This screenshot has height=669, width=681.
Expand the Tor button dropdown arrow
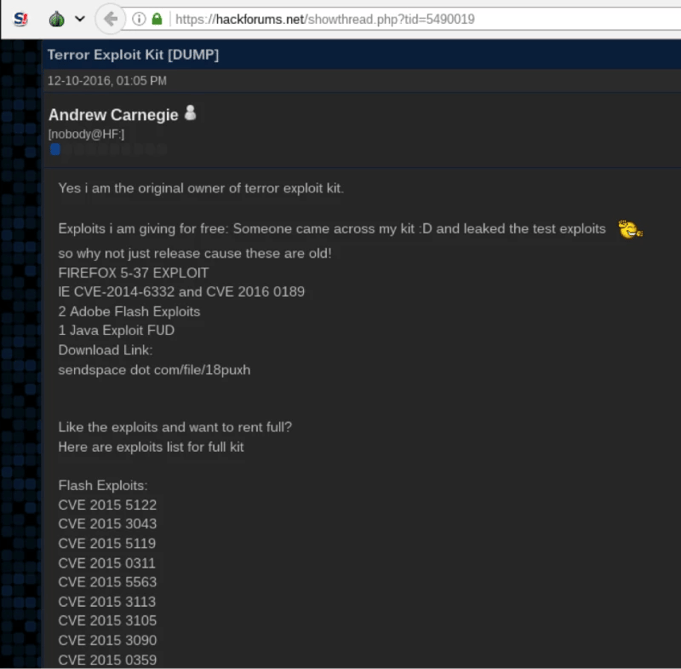79,19
